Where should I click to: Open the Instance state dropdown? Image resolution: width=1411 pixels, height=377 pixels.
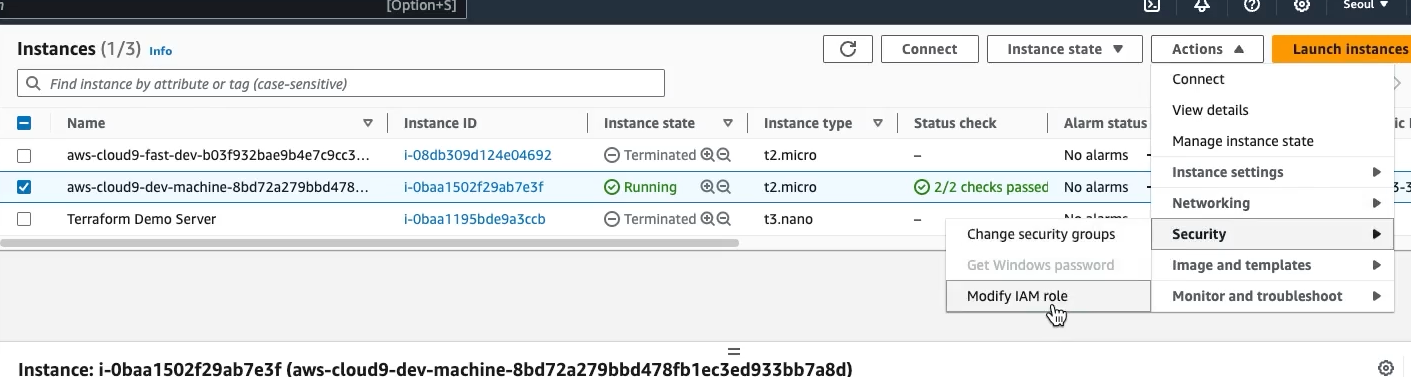point(1065,49)
